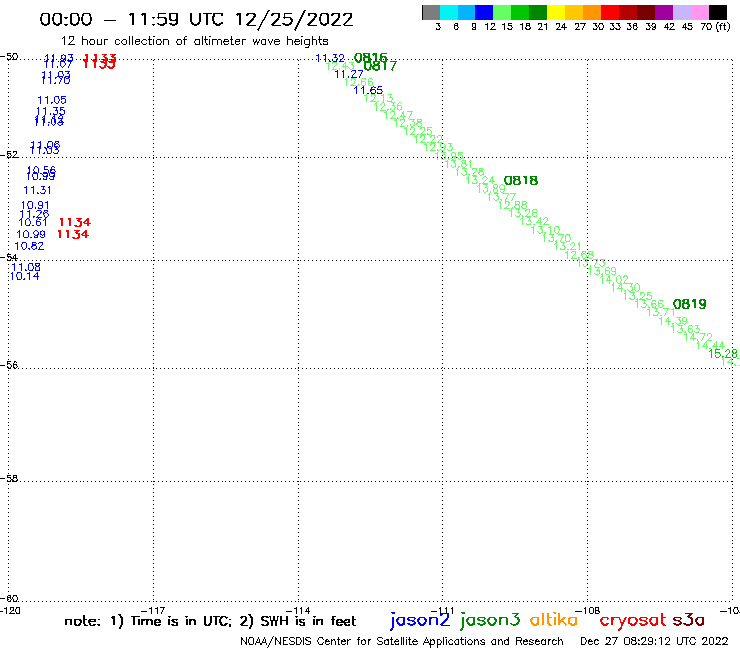Select the black swatch at the scale end
This screenshot has height=650, width=740.
pos(717,12)
